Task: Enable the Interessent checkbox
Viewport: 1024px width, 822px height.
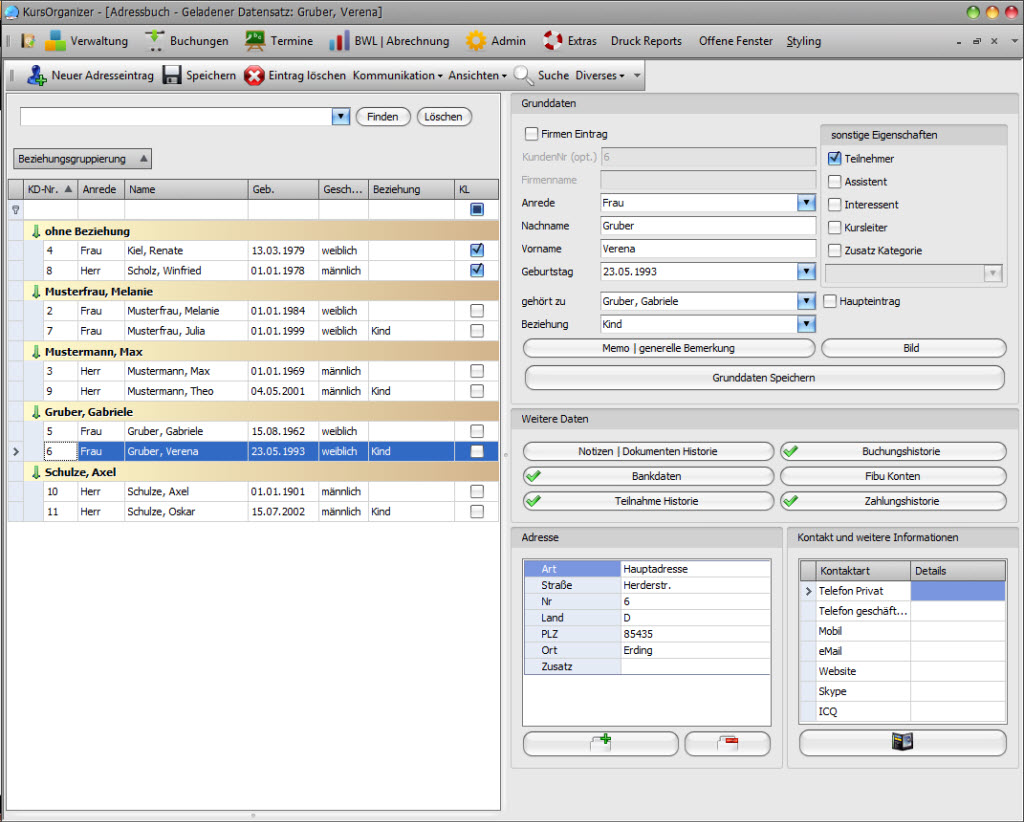Action: click(x=835, y=204)
